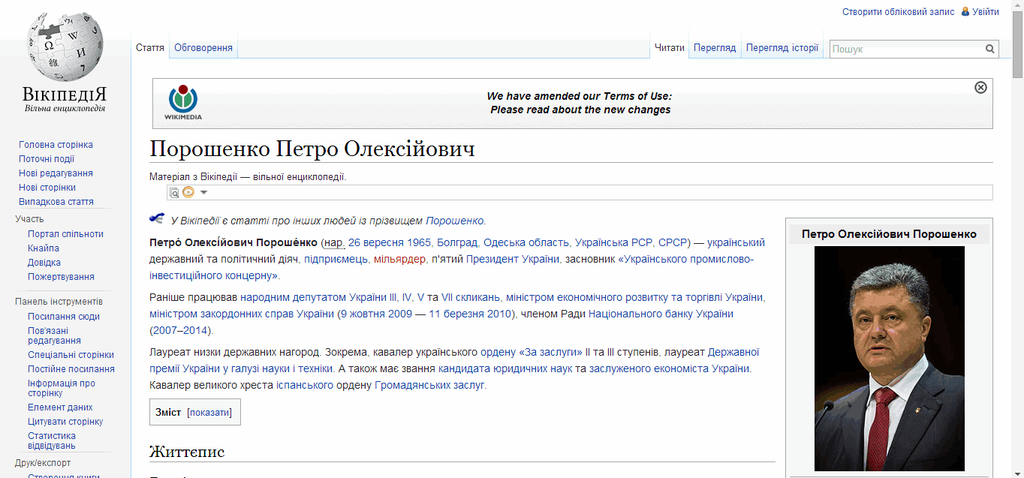The image size is (1024, 478).
Task: Open the red мільярдер link
Action: pyautogui.click(x=399, y=259)
